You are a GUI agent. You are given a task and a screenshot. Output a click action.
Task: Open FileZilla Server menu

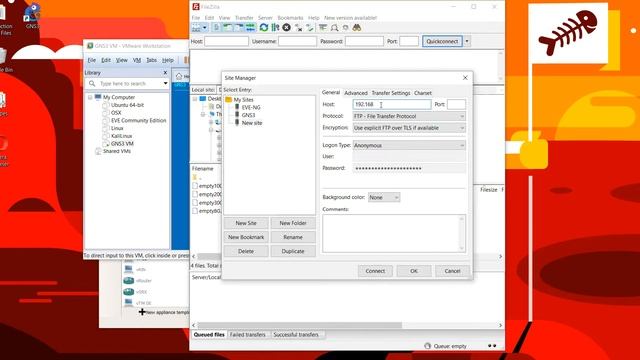[265, 18]
